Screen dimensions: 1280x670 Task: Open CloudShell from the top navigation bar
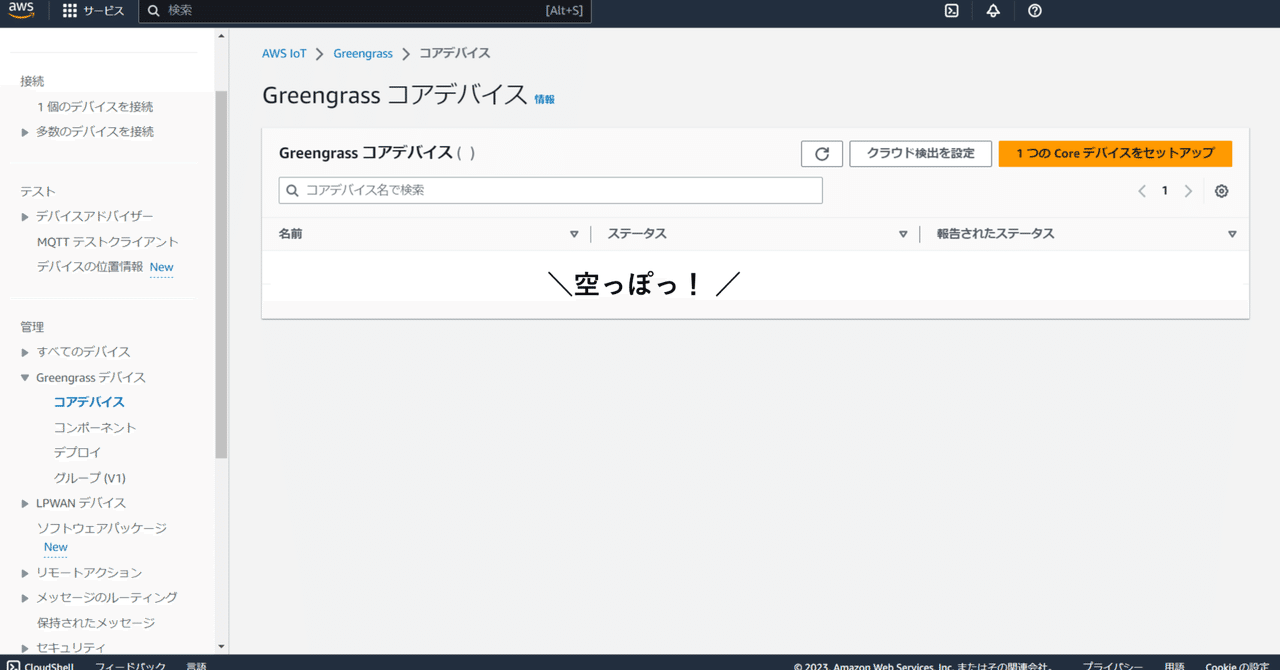(951, 11)
